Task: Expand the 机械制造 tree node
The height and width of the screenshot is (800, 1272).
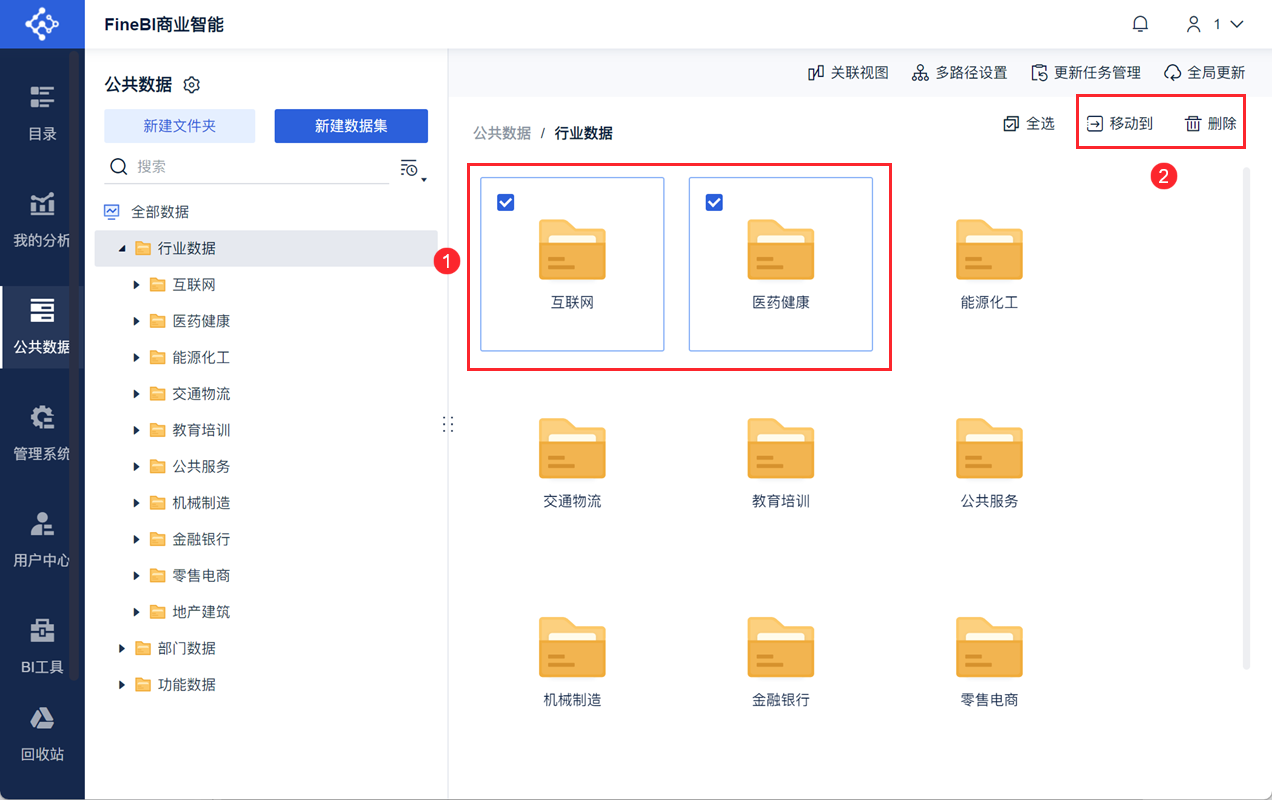Action: [x=137, y=503]
